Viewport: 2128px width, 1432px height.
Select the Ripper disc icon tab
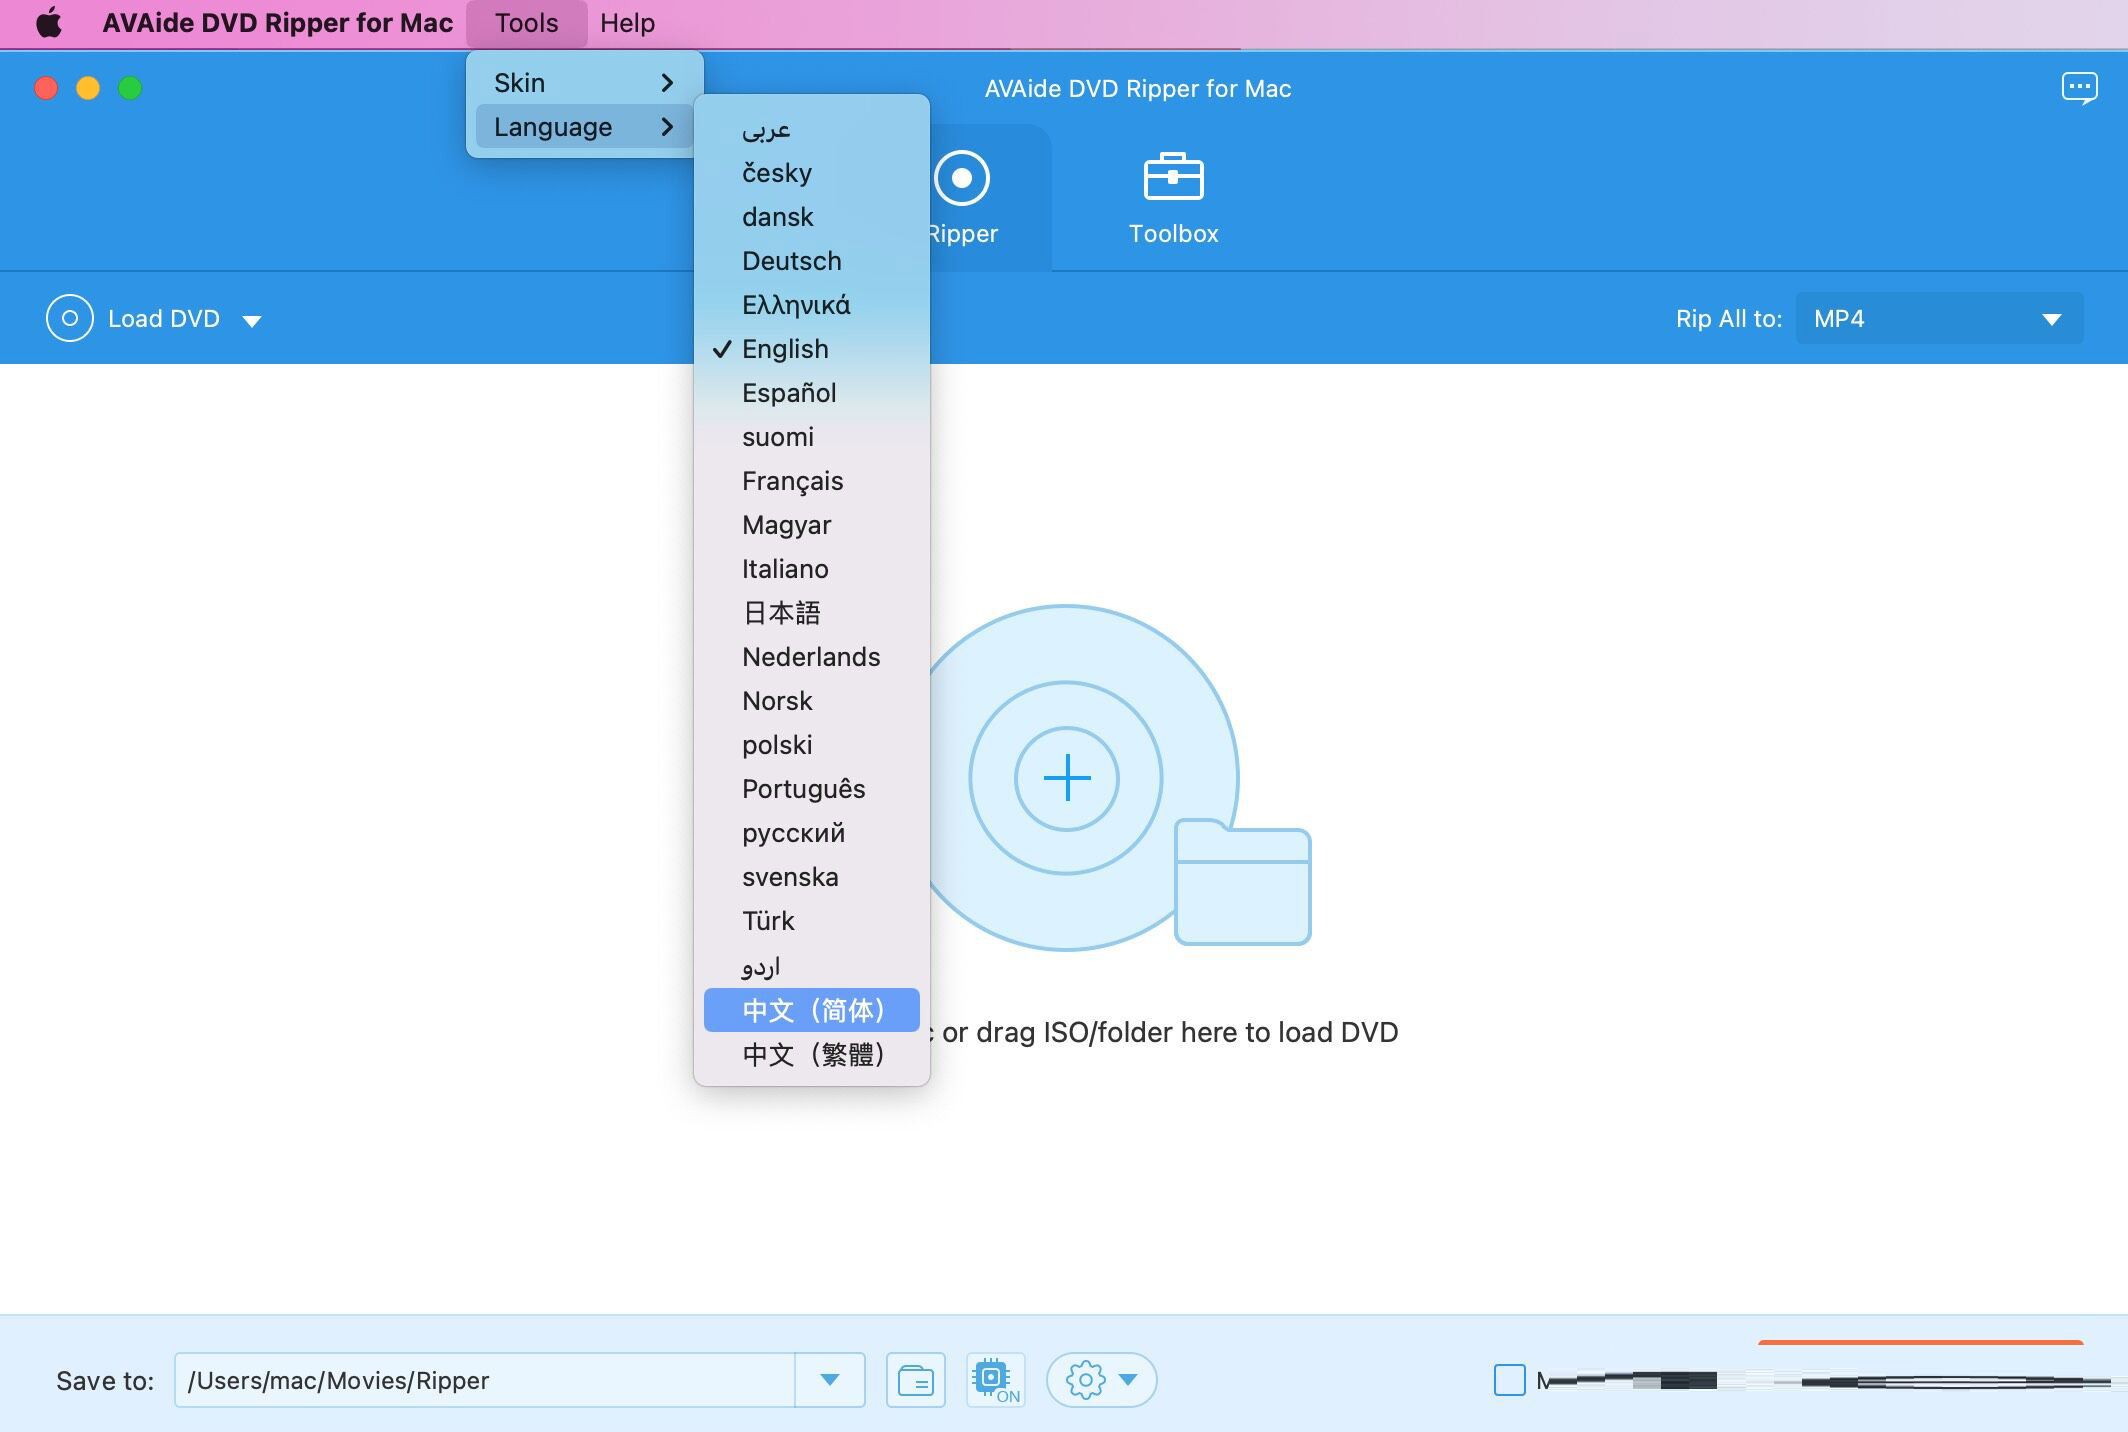[x=962, y=178]
